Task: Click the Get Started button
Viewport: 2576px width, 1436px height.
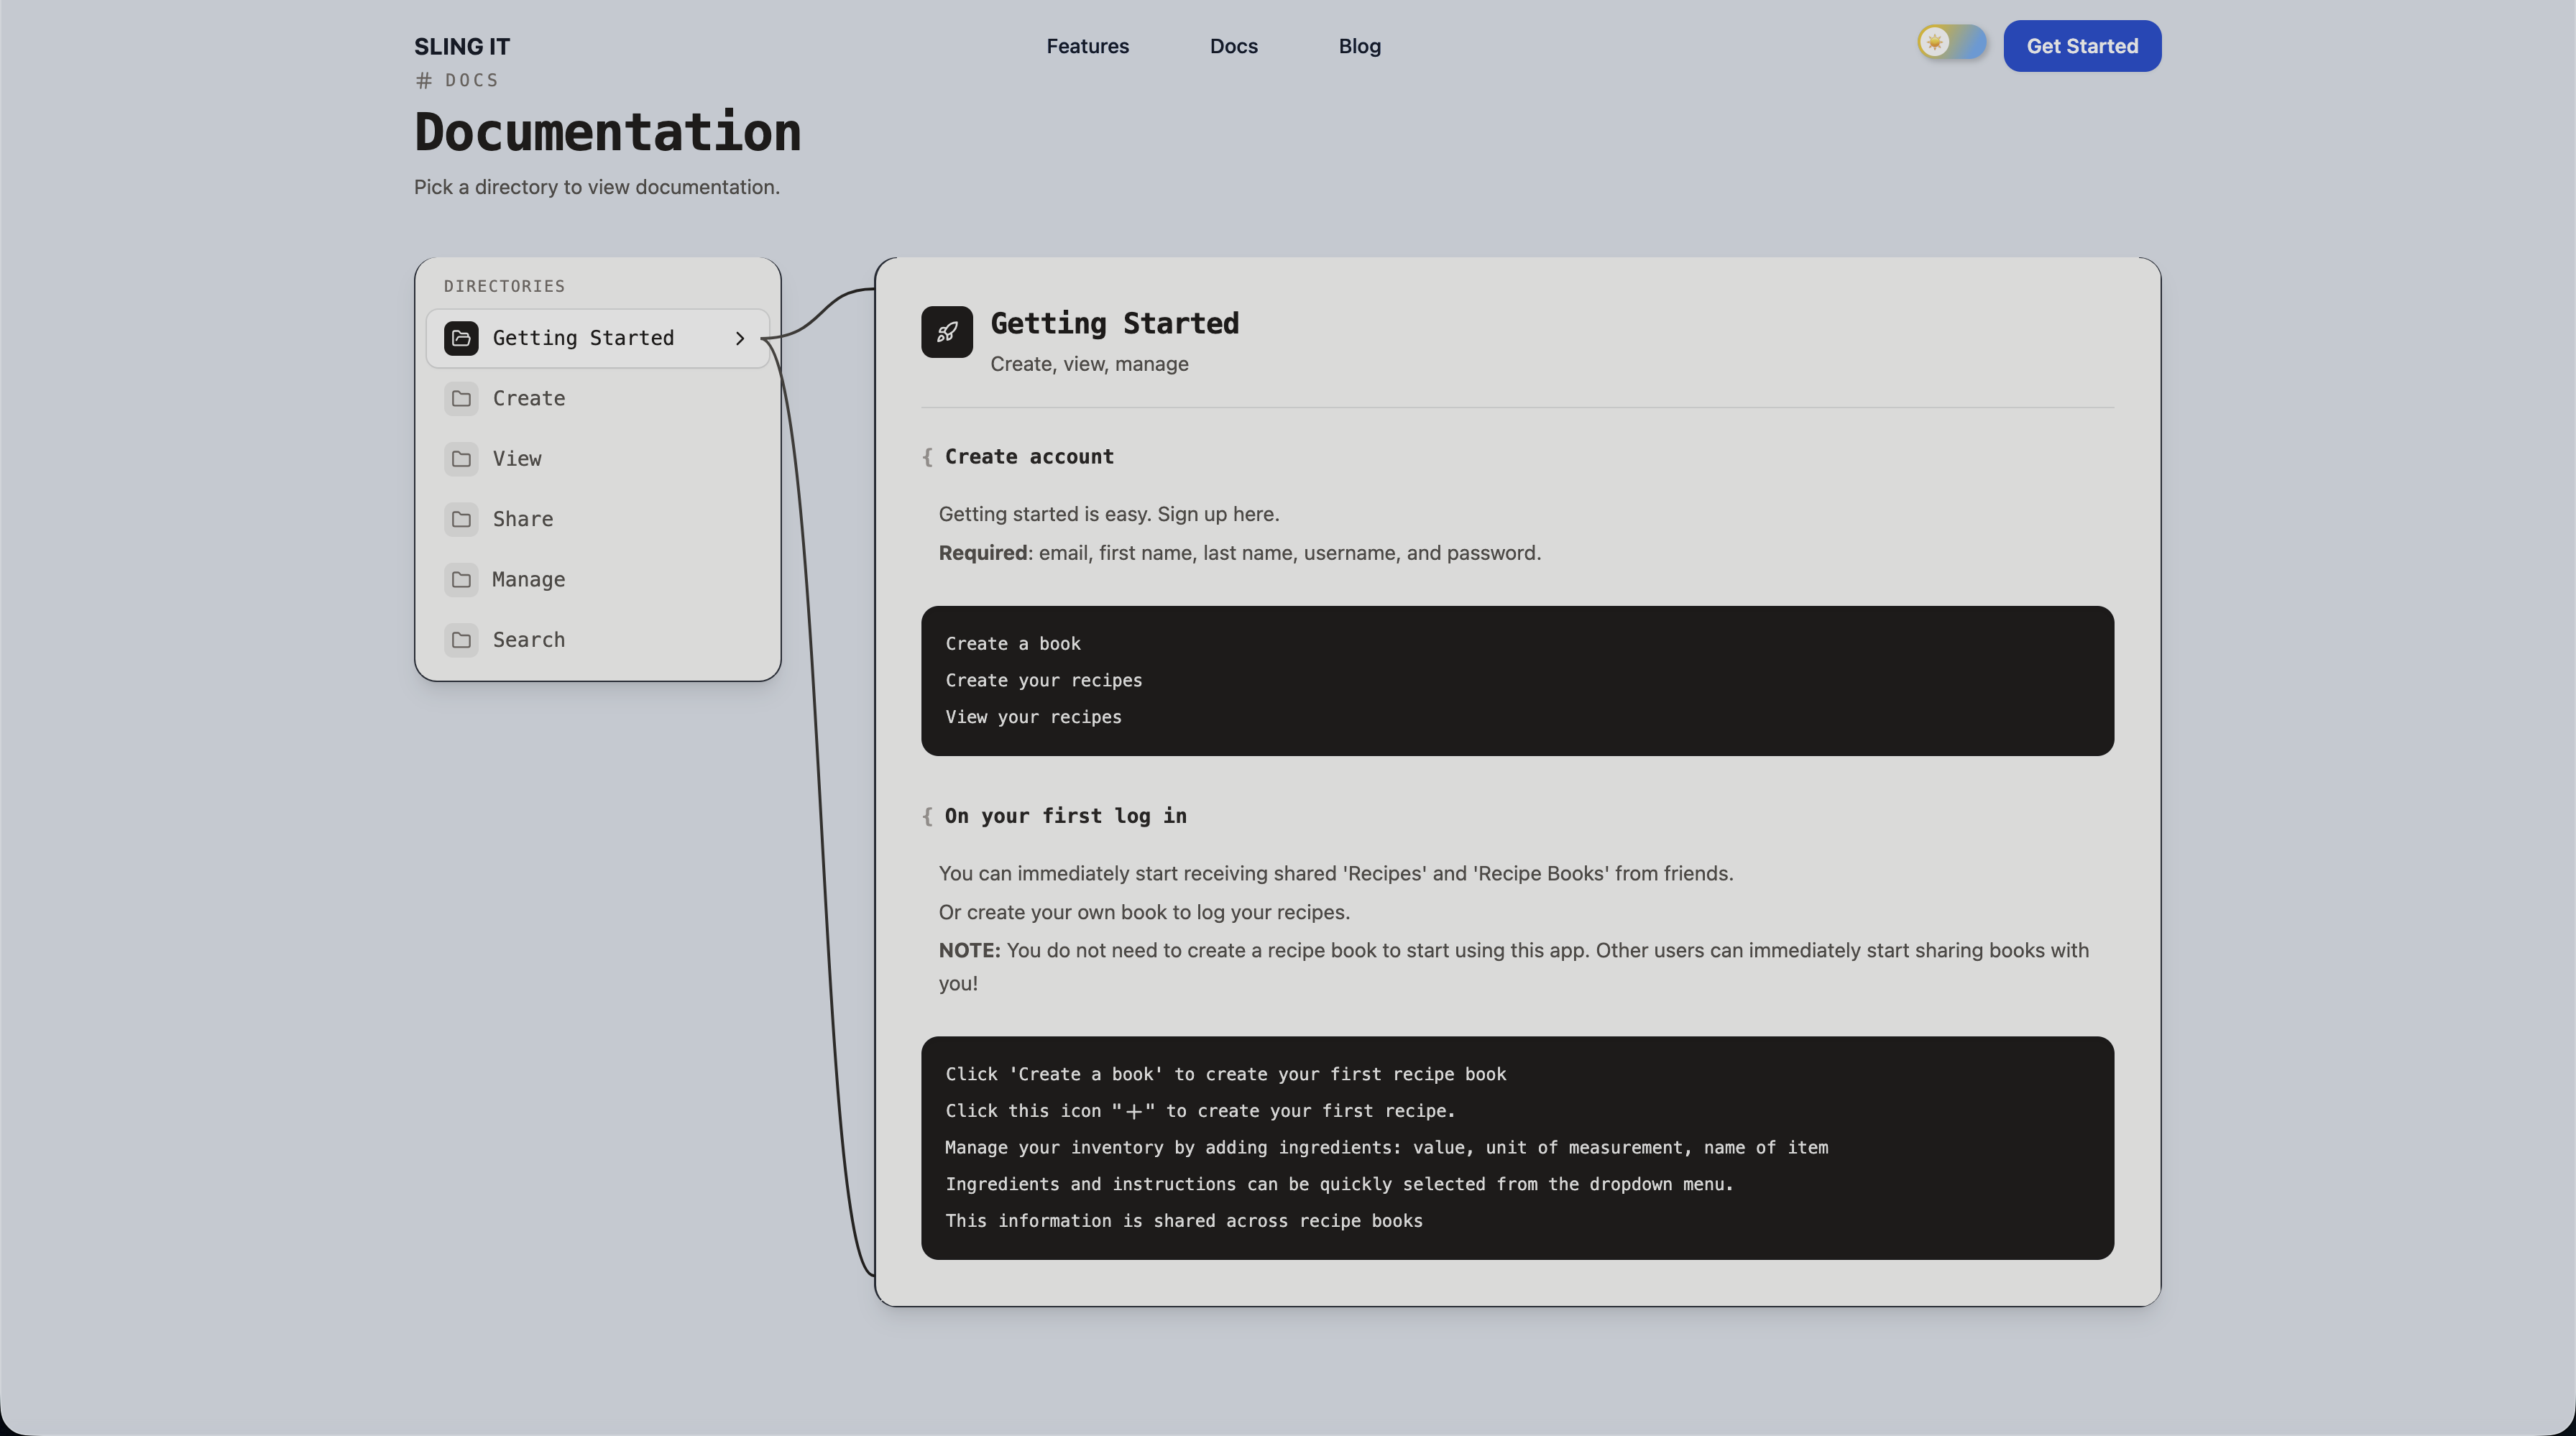Action: pos(2082,46)
